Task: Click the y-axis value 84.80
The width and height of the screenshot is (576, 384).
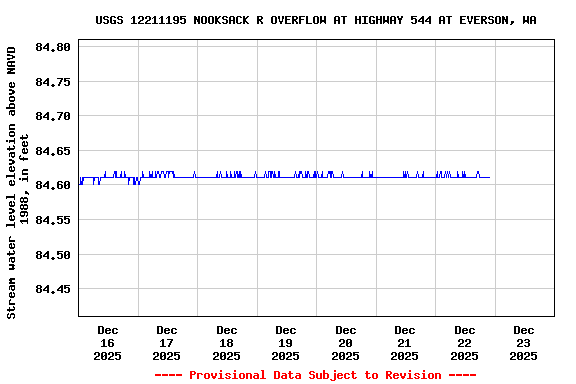Action: click(x=53, y=47)
